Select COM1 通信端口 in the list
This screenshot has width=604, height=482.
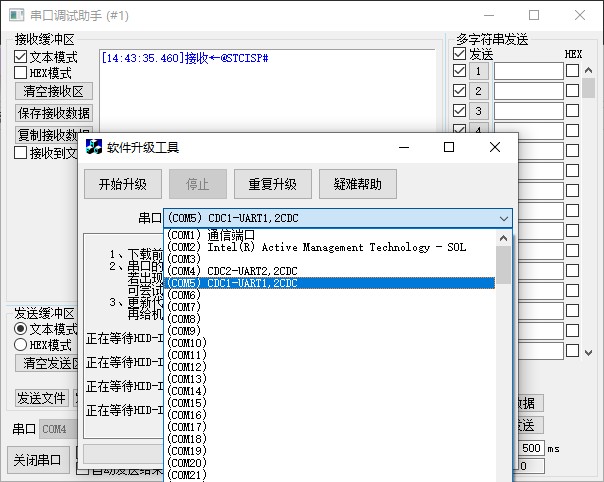click(330, 235)
